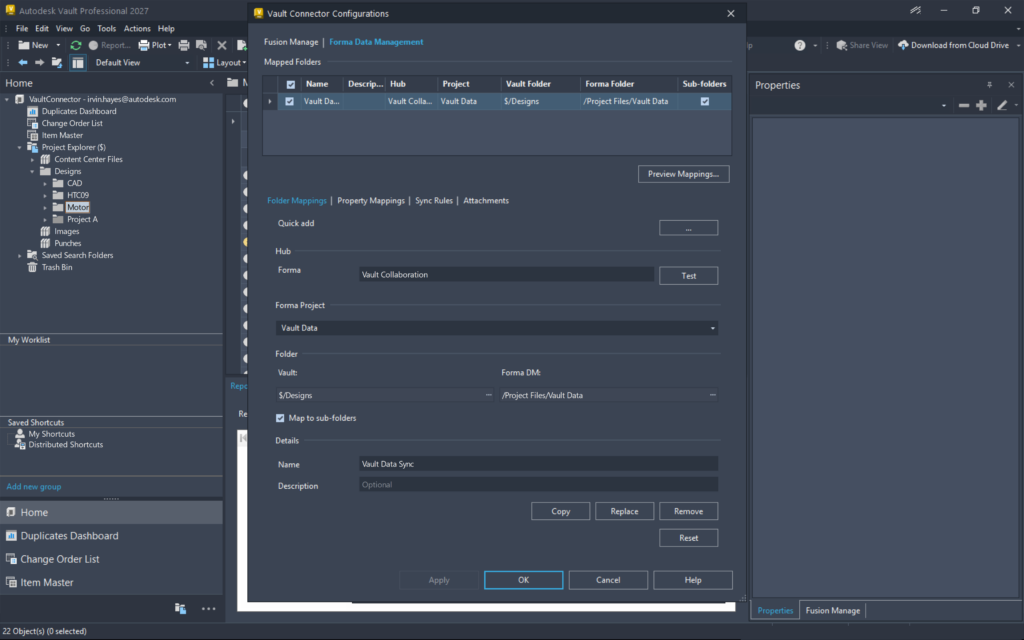Click the Remove button
The width and height of the screenshot is (1024, 640).
click(688, 511)
